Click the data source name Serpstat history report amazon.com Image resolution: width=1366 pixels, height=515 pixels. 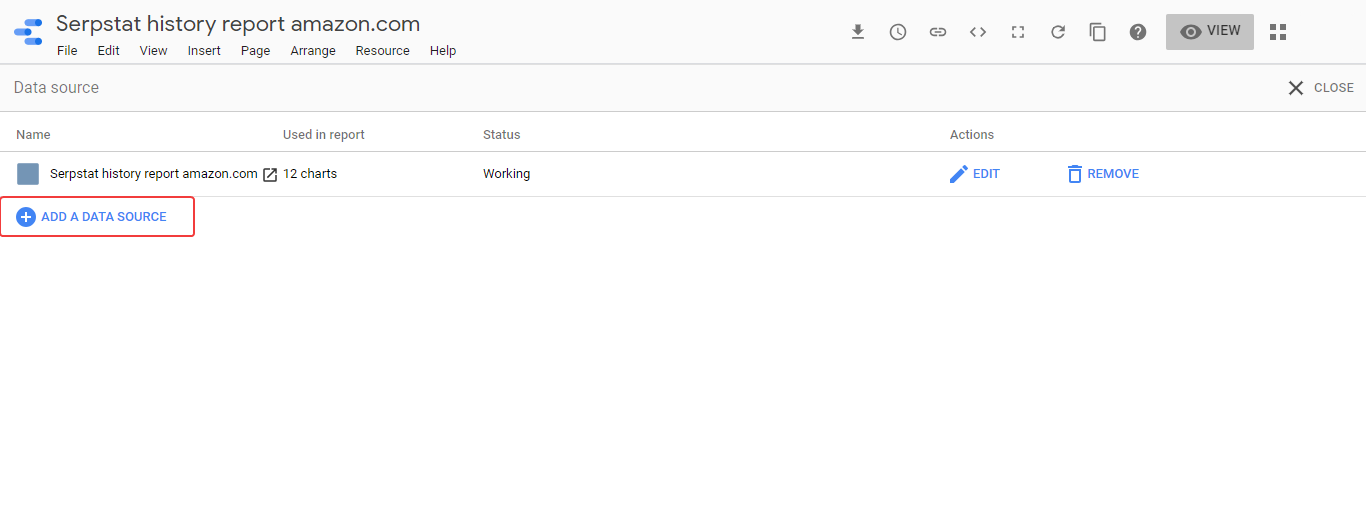click(154, 174)
